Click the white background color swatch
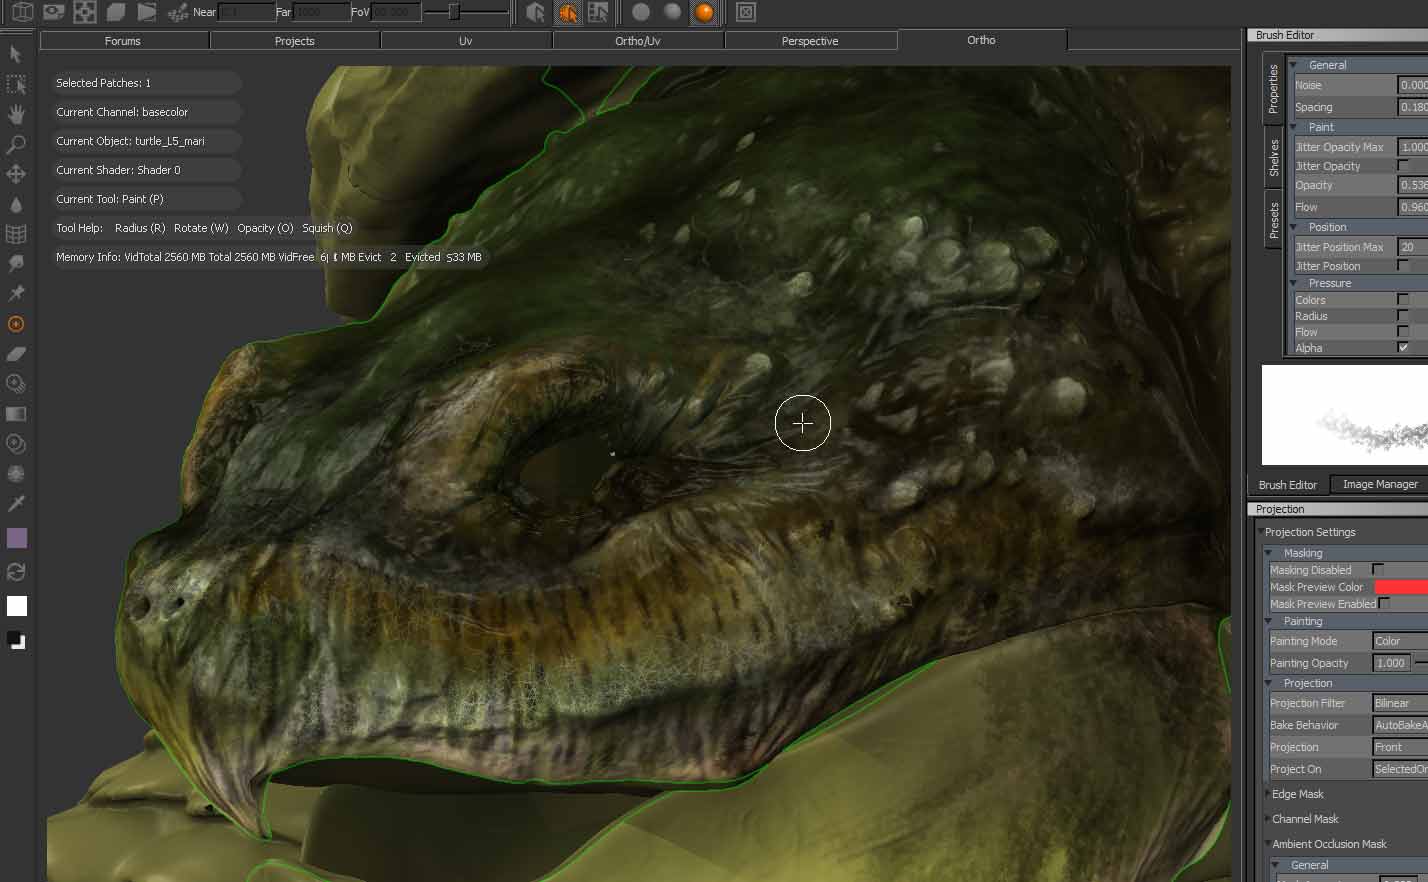Screen dimensions: 1428x882 [x=17, y=606]
